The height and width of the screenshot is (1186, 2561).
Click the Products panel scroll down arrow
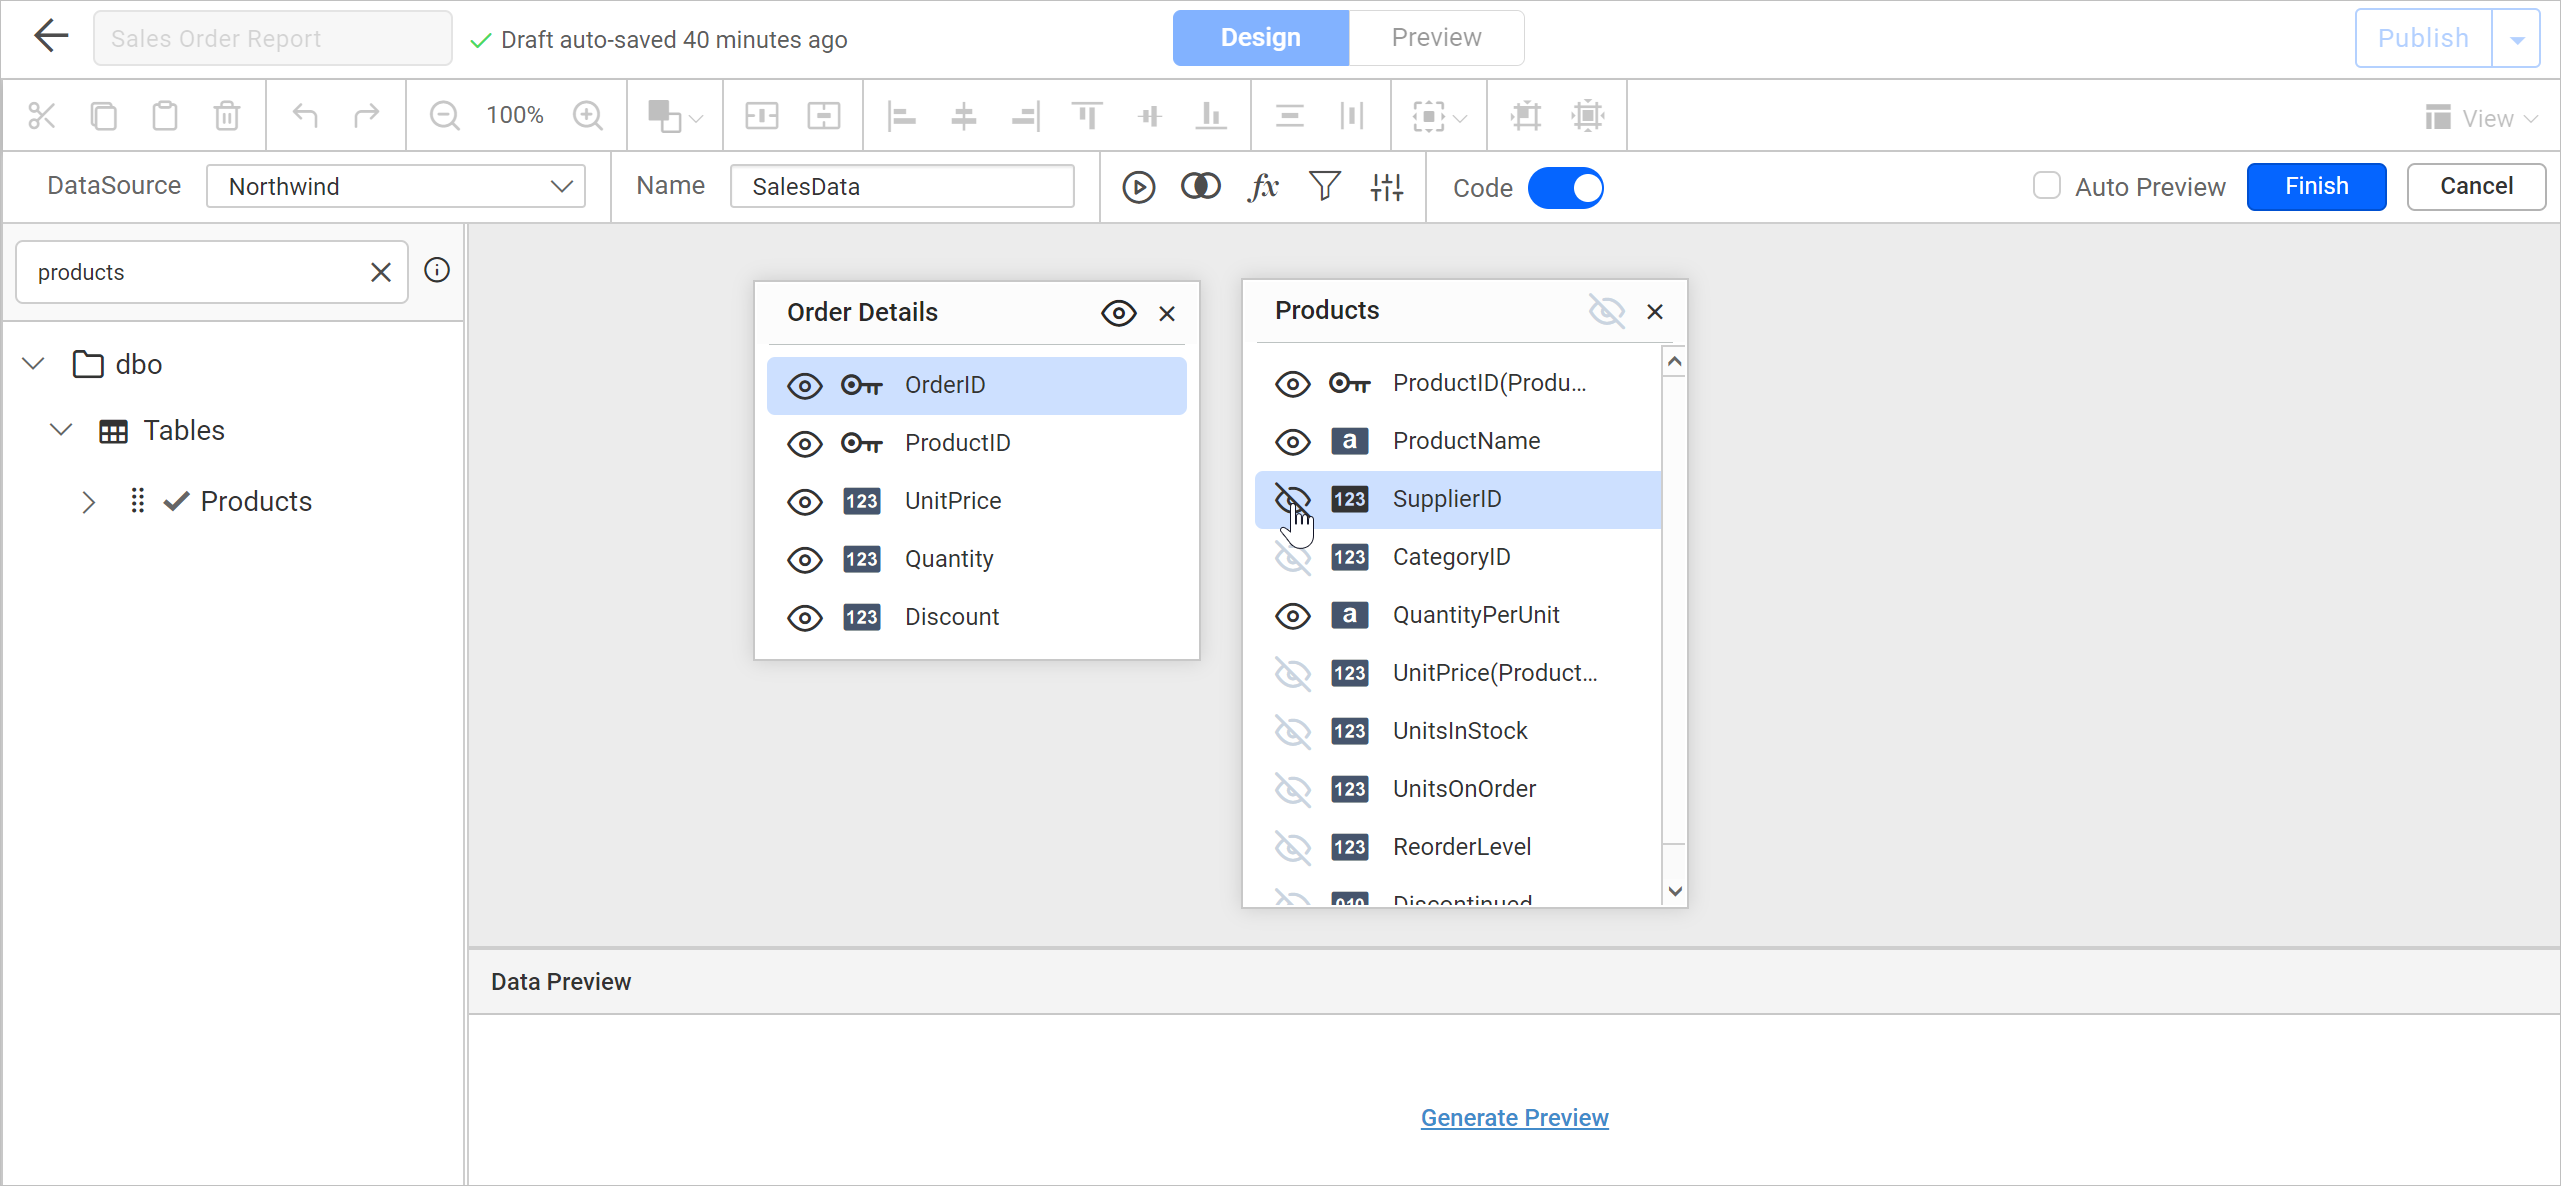pyautogui.click(x=1675, y=890)
